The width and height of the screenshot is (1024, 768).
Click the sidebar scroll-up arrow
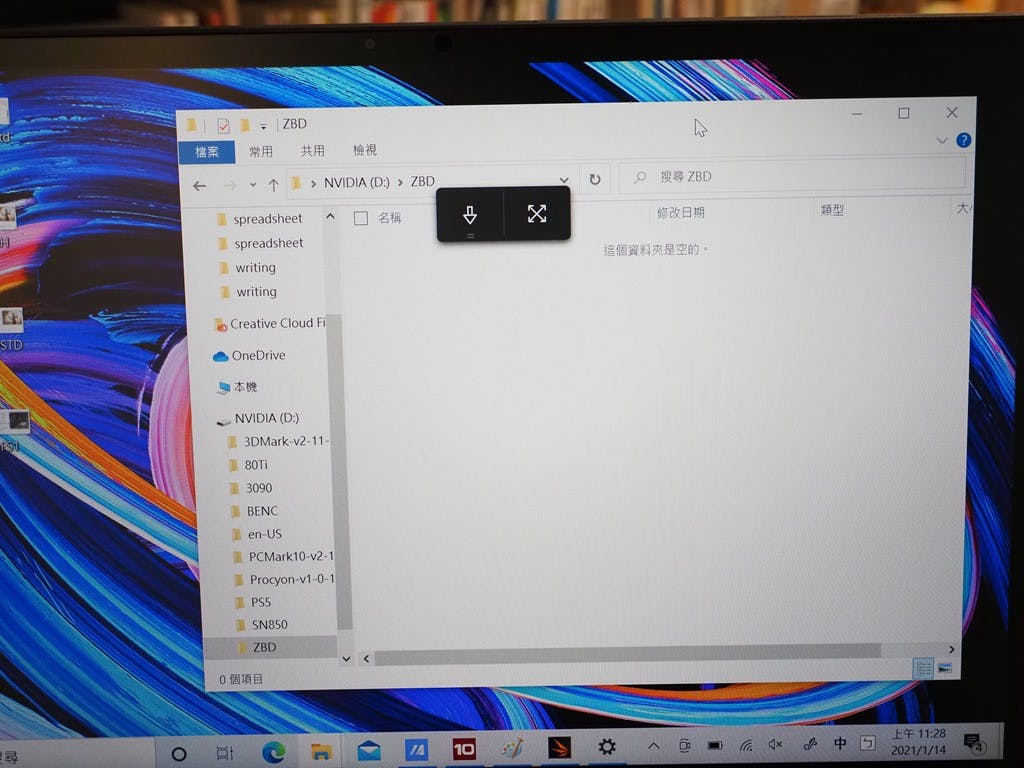[x=330, y=216]
